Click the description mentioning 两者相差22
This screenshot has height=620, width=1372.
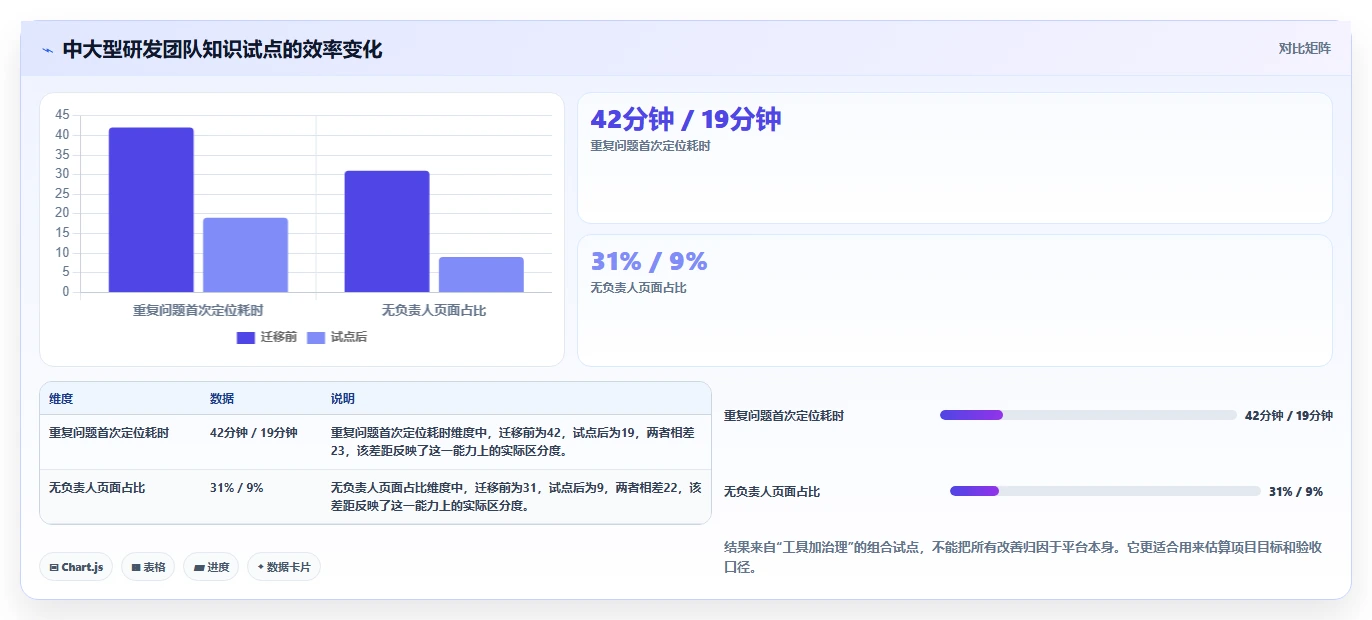coord(516,496)
